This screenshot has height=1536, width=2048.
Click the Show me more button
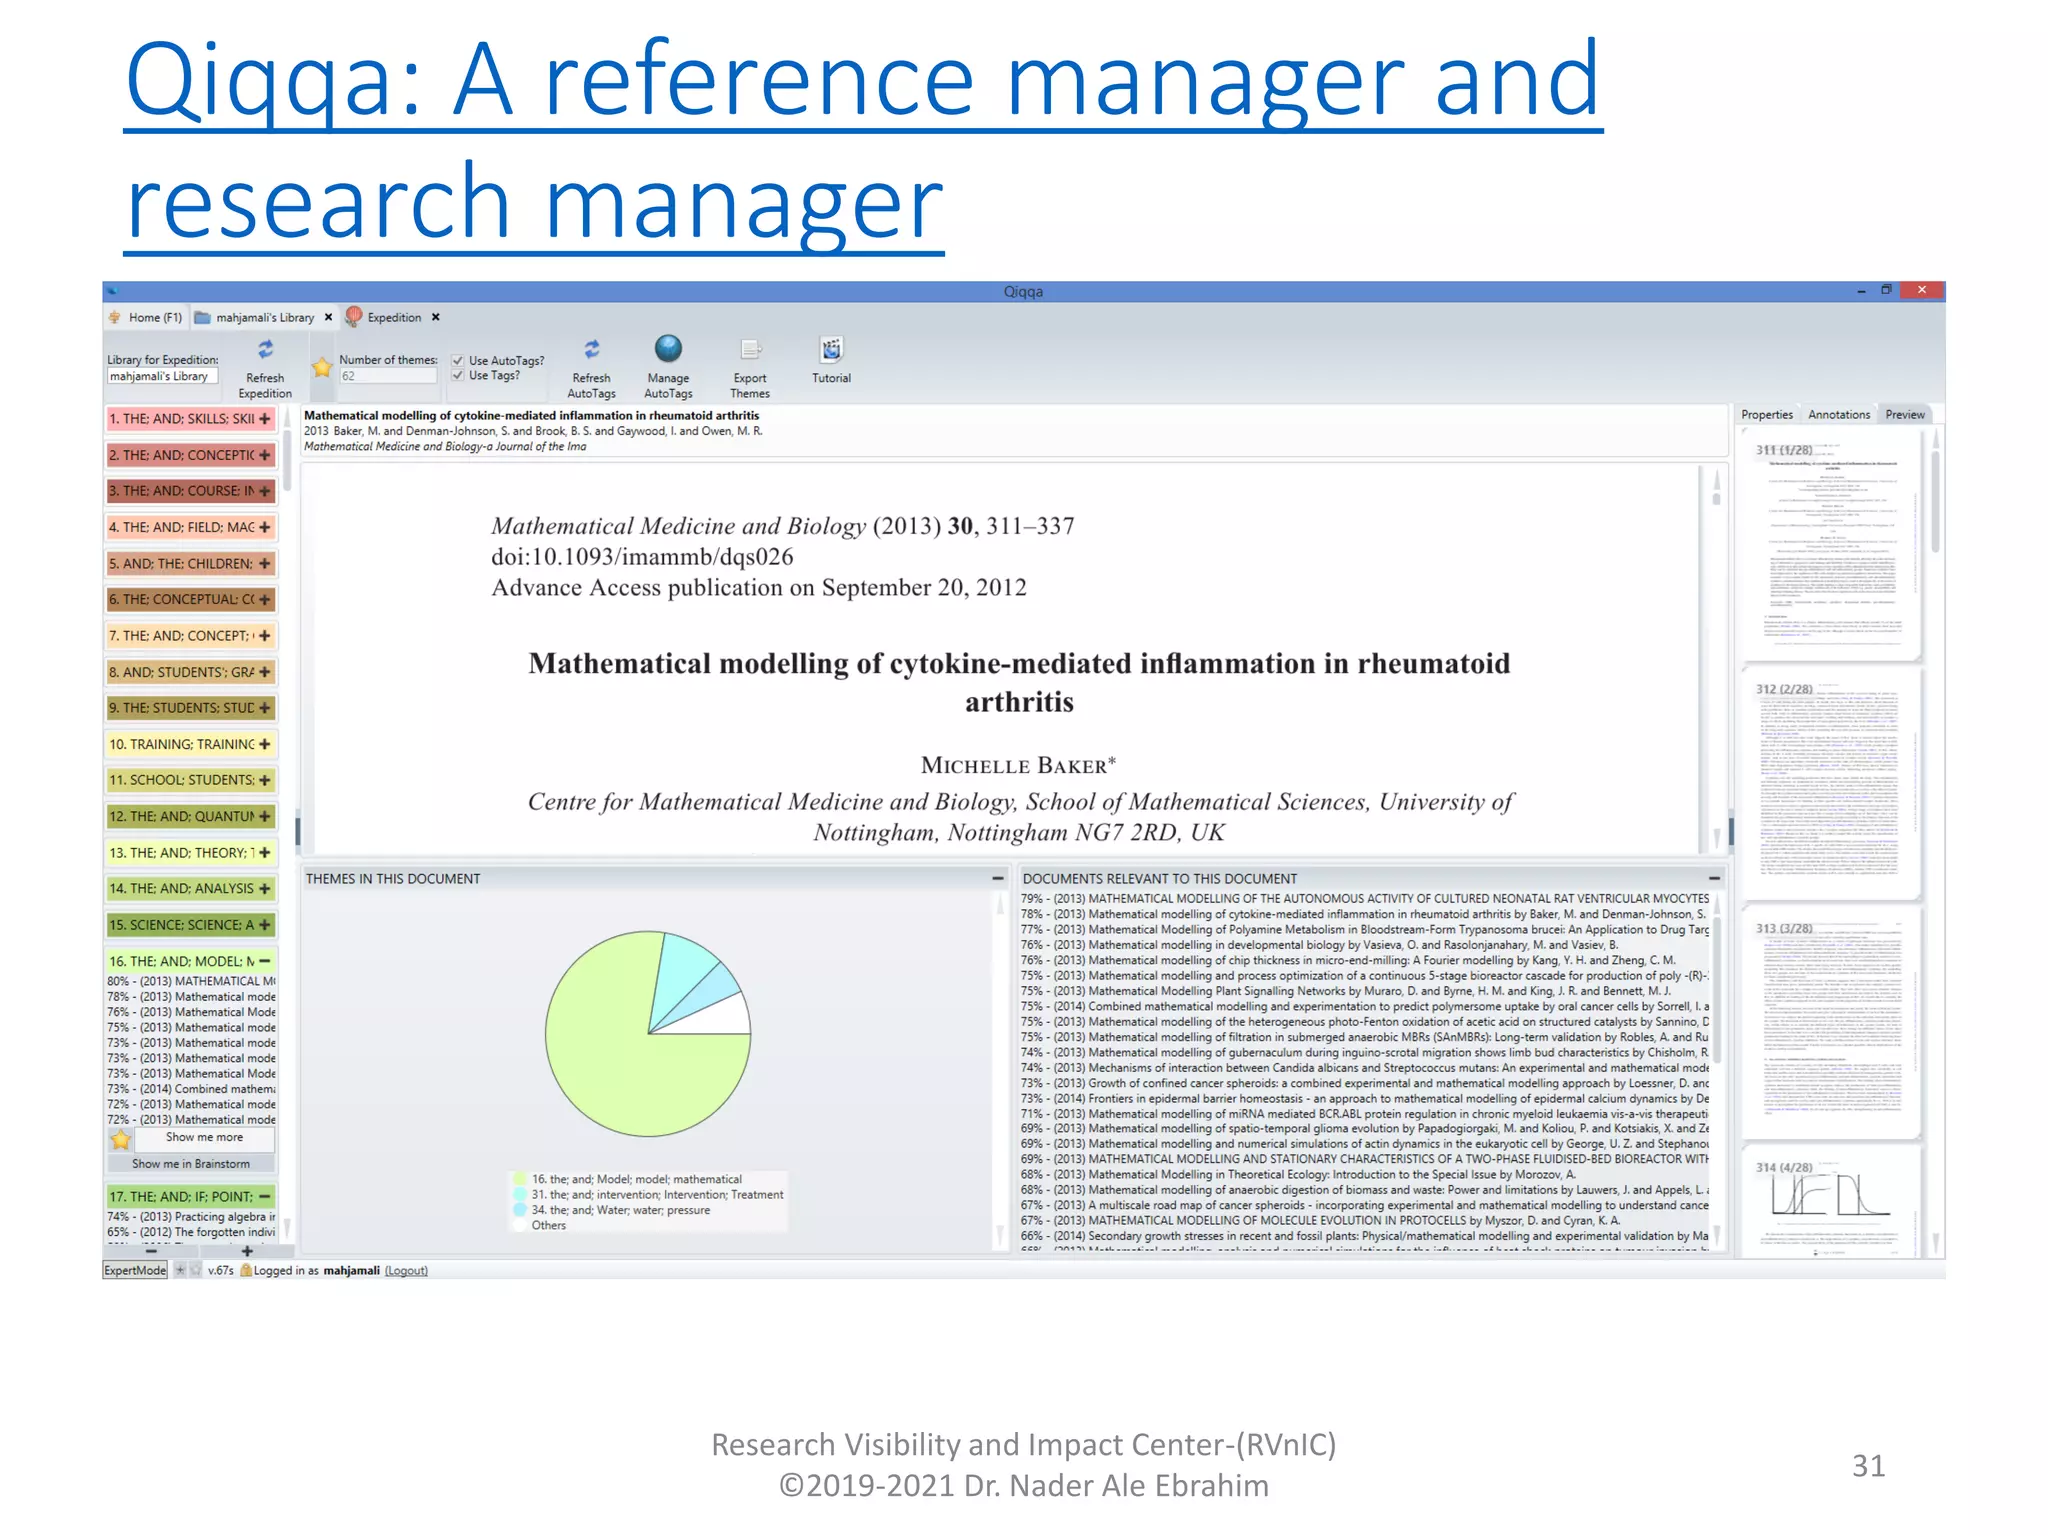[x=205, y=1138]
